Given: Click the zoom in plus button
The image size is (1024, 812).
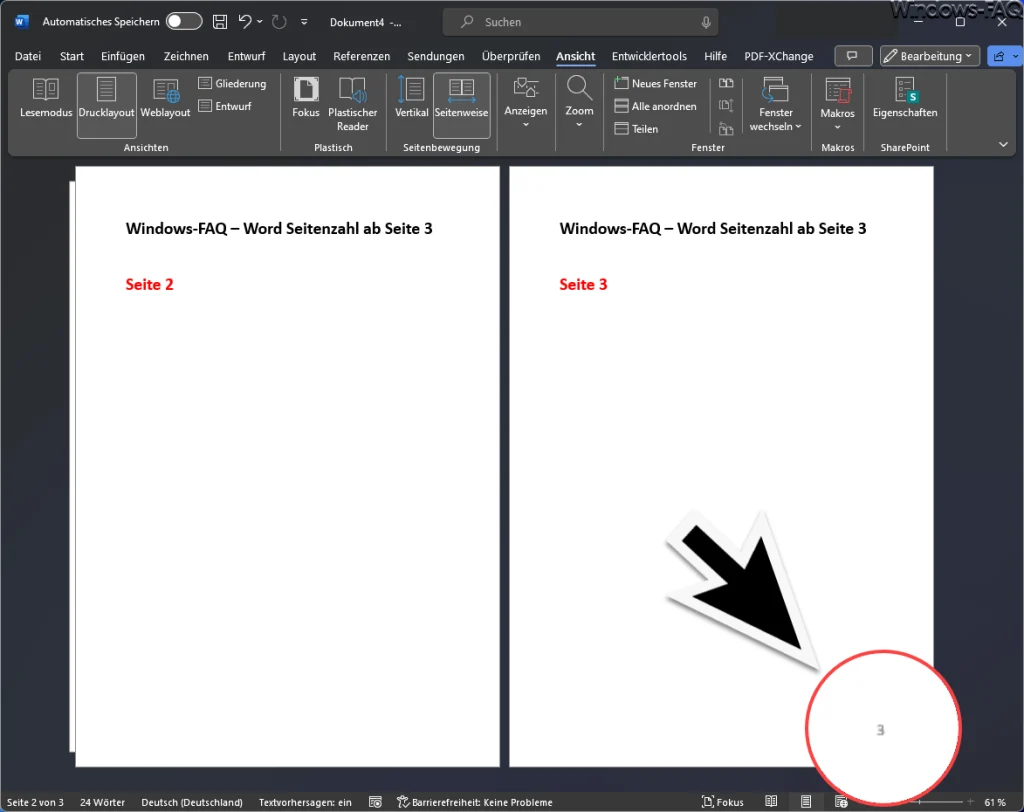Looking at the screenshot, I should (970, 802).
